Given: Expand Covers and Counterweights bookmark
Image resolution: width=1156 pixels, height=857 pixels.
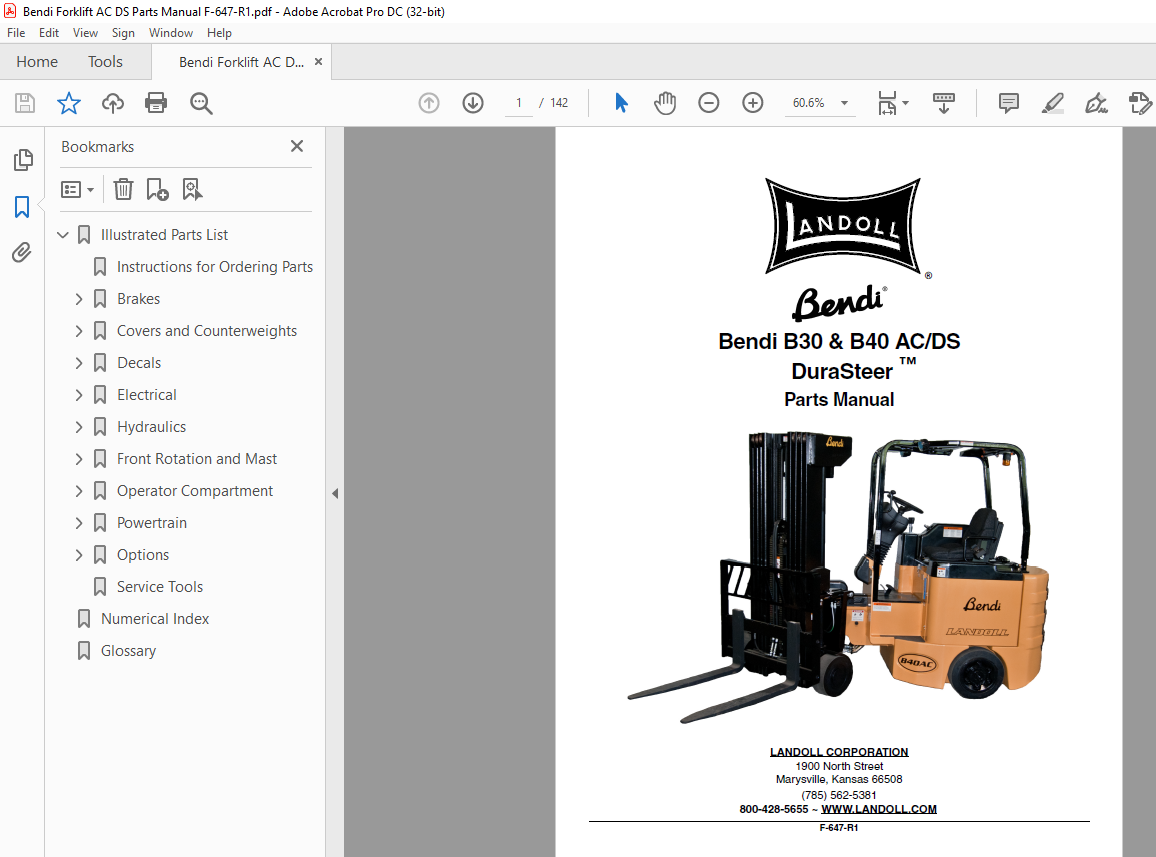Looking at the screenshot, I should (x=79, y=331).
